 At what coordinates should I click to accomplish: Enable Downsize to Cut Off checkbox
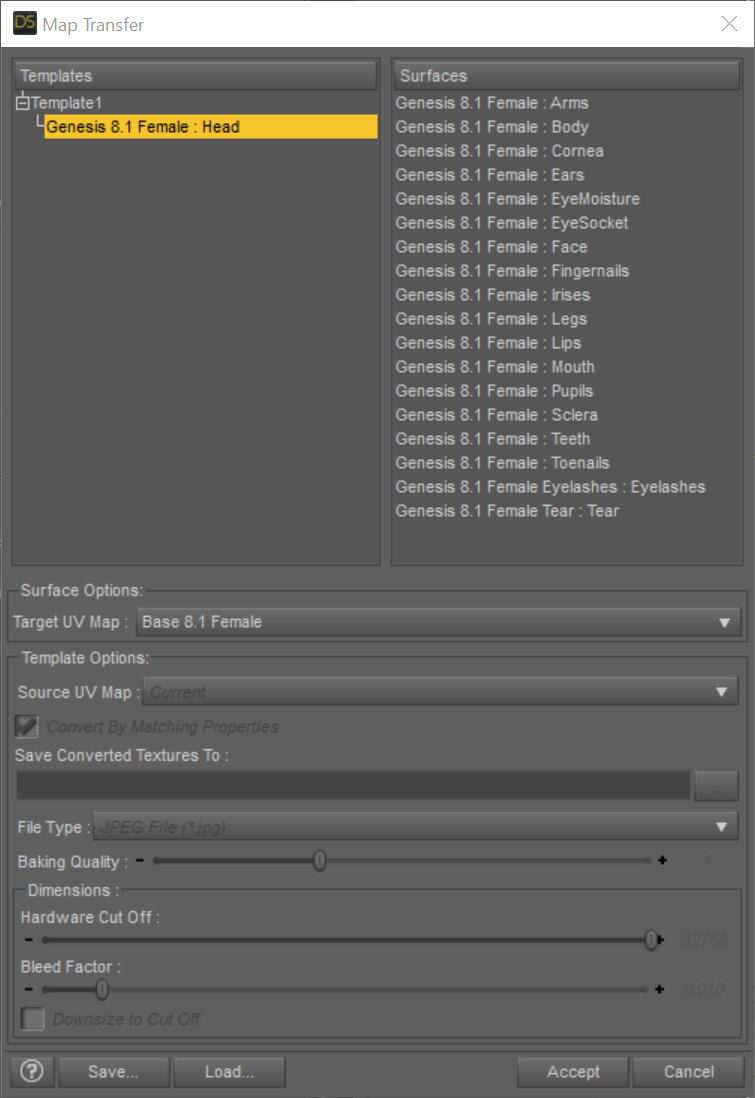(32, 1019)
